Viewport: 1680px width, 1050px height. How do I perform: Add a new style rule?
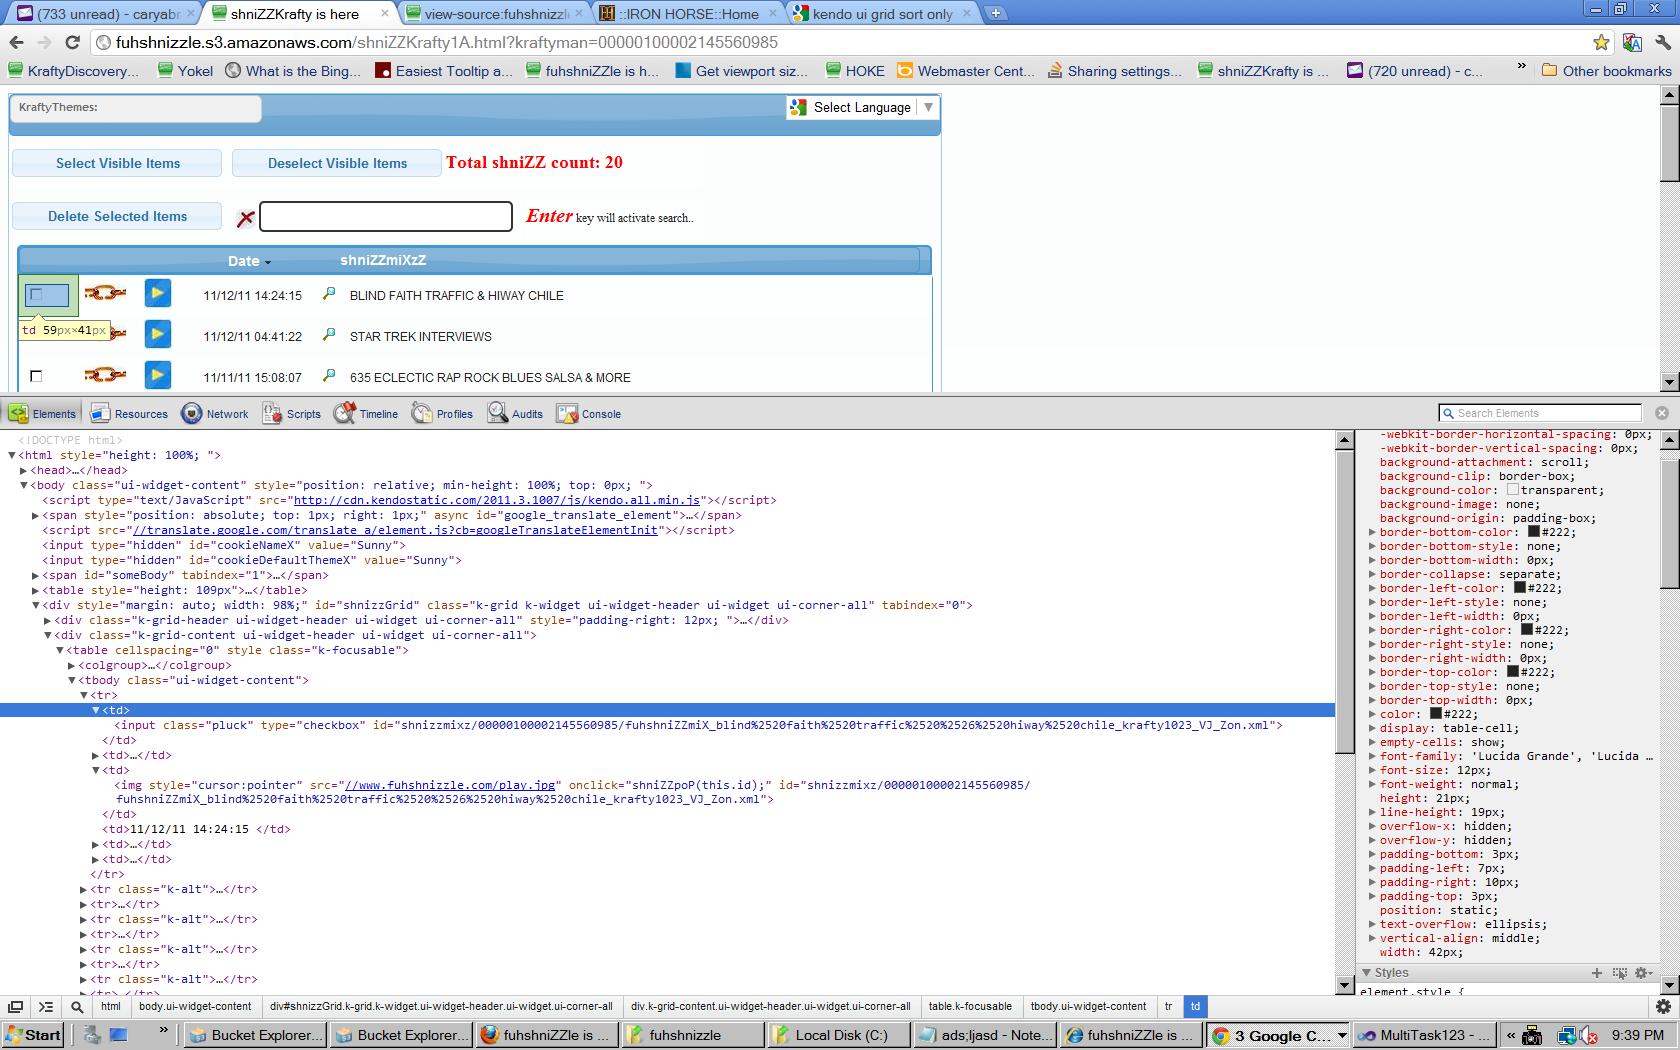point(1597,973)
